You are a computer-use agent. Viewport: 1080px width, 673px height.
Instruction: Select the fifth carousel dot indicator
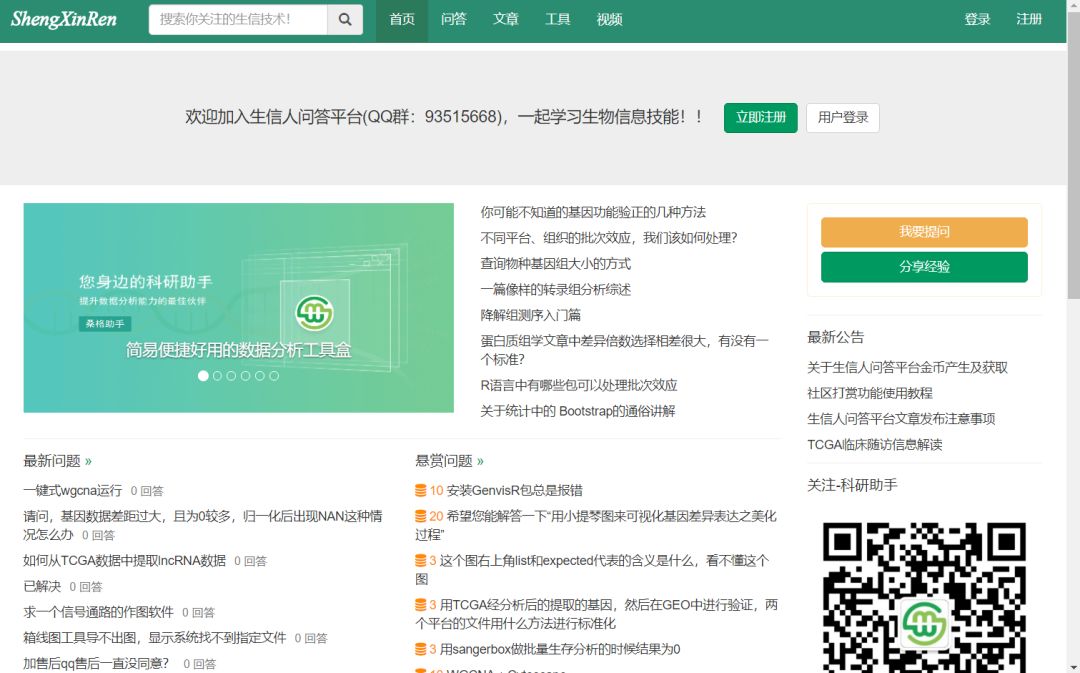(x=260, y=376)
